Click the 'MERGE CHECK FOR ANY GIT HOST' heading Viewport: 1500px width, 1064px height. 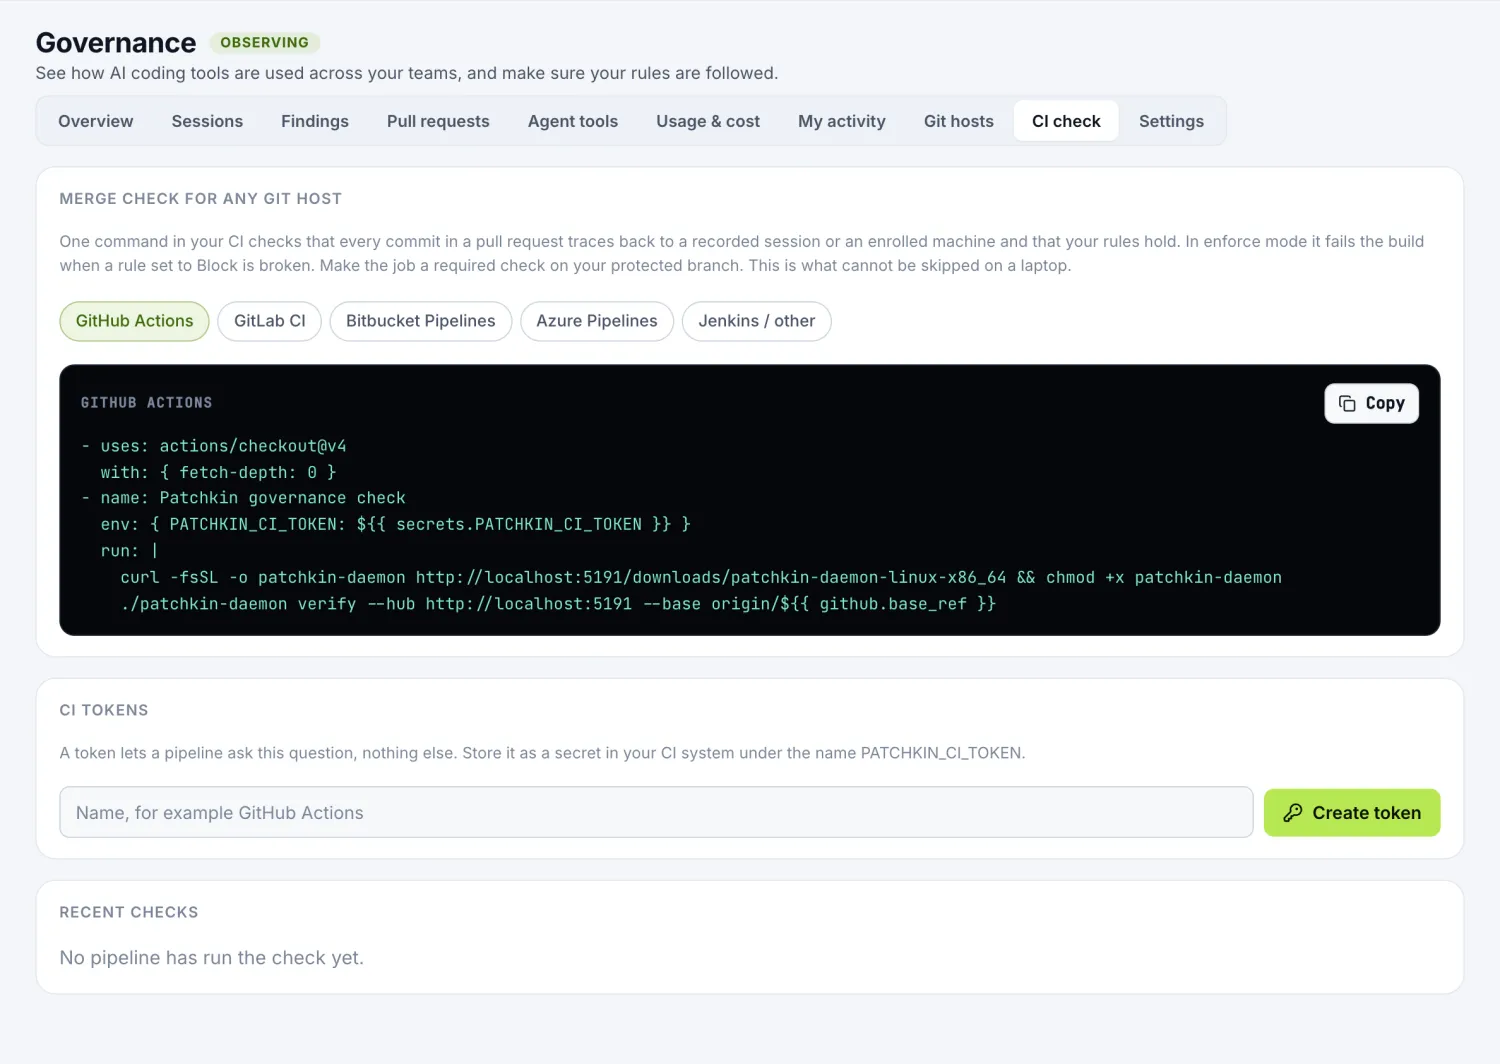201,199
